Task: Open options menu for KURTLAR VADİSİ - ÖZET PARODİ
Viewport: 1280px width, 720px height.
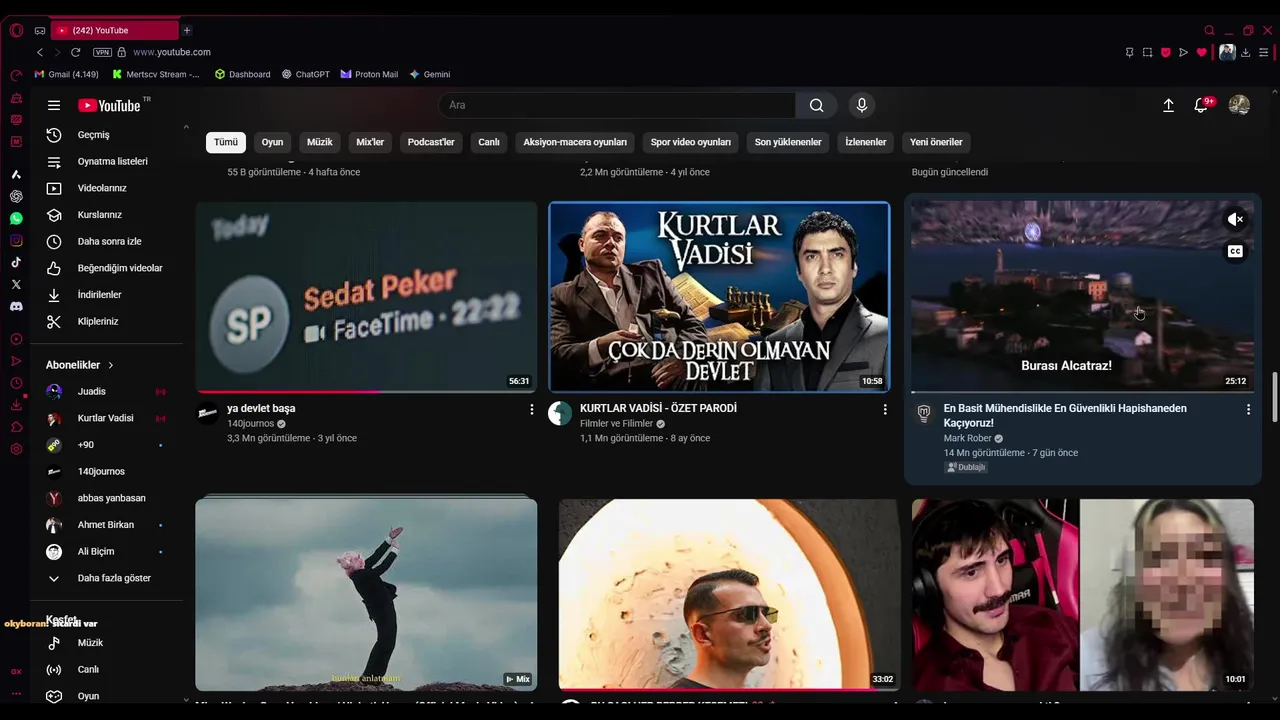Action: 884,409
